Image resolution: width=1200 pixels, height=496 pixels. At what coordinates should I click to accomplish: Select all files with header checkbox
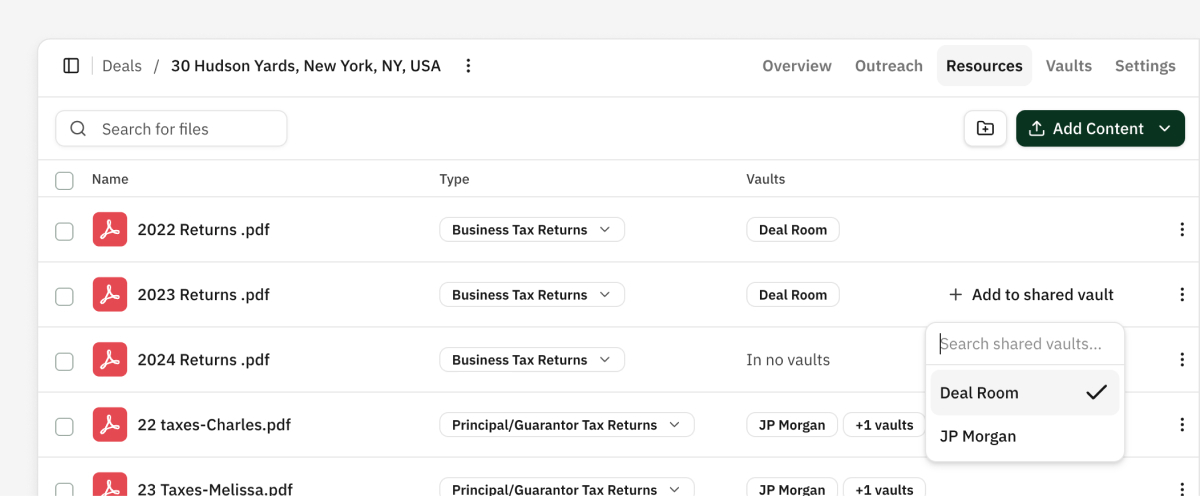[x=64, y=180]
